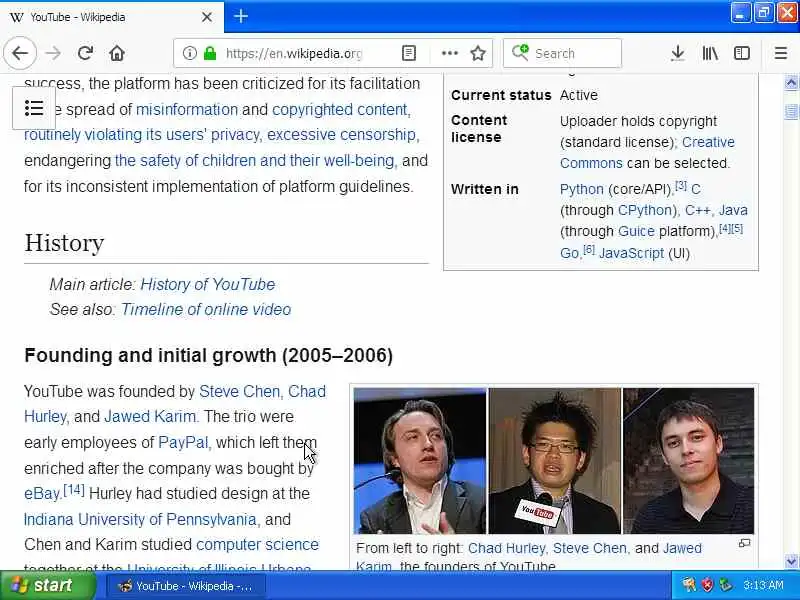Image resolution: width=800 pixels, height=600 pixels.
Task: Open the Guice platform link
Action: tap(636, 232)
